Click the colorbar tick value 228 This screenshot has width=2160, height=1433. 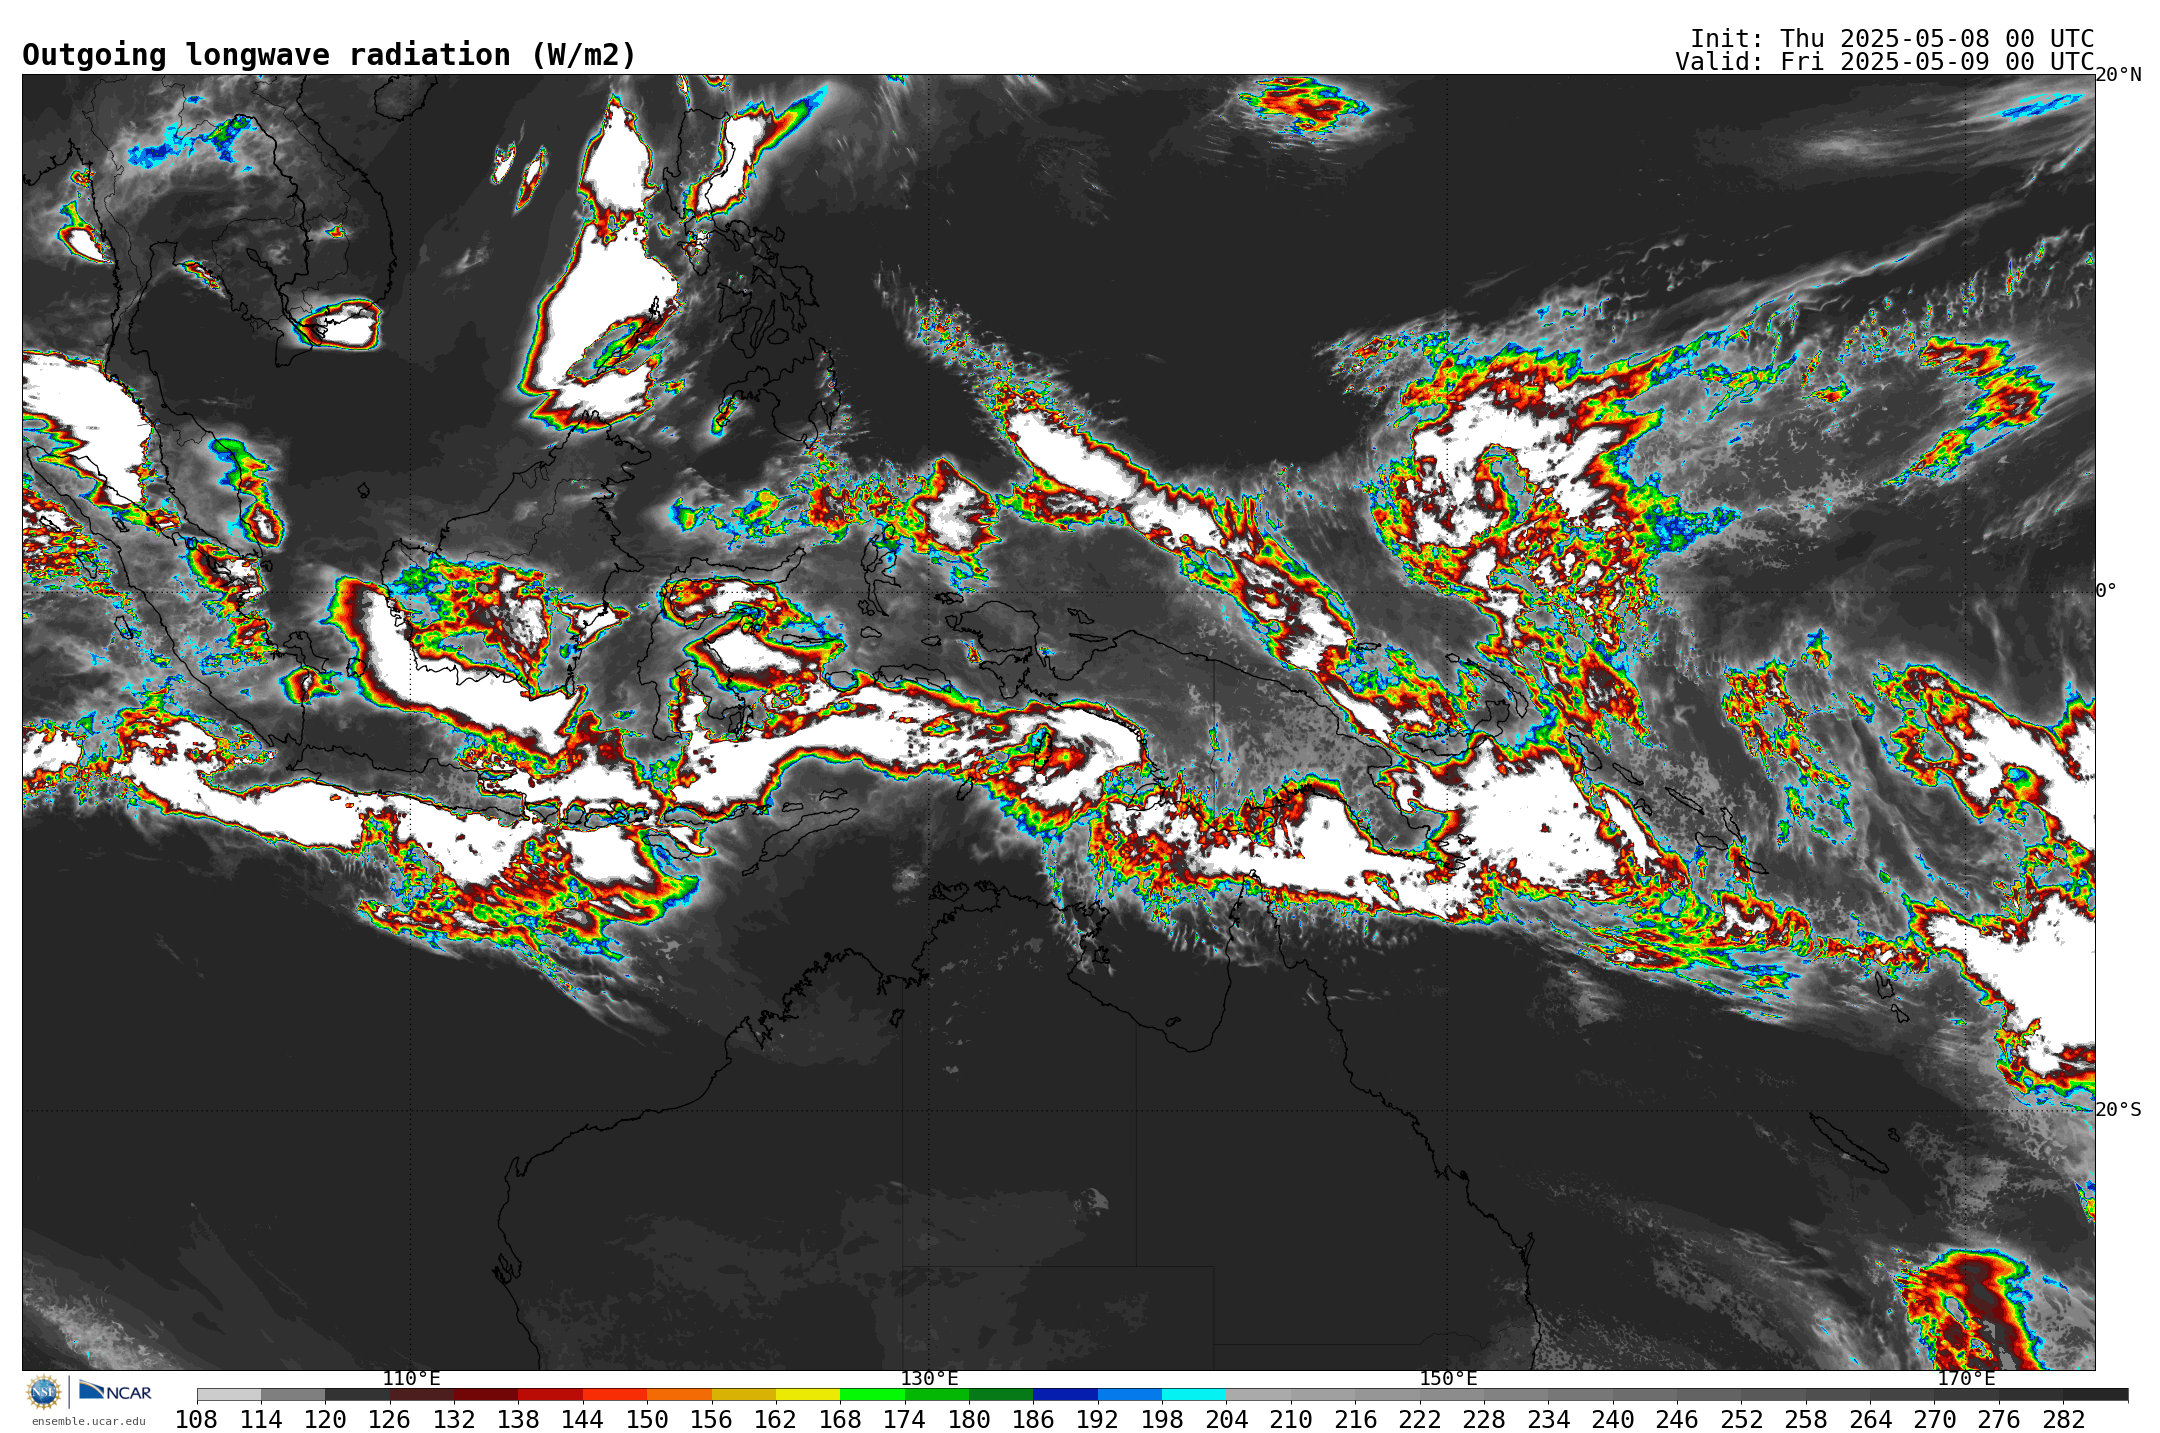click(1484, 1419)
